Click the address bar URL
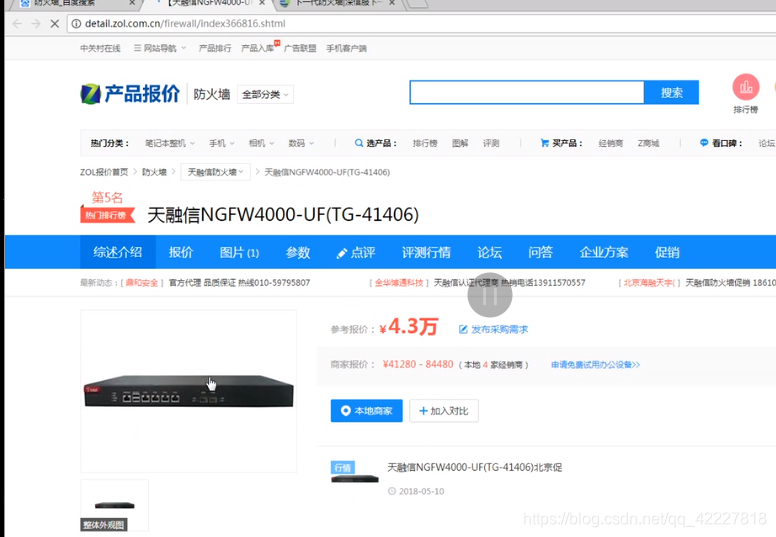The height and width of the screenshot is (537, 776). [x=185, y=24]
